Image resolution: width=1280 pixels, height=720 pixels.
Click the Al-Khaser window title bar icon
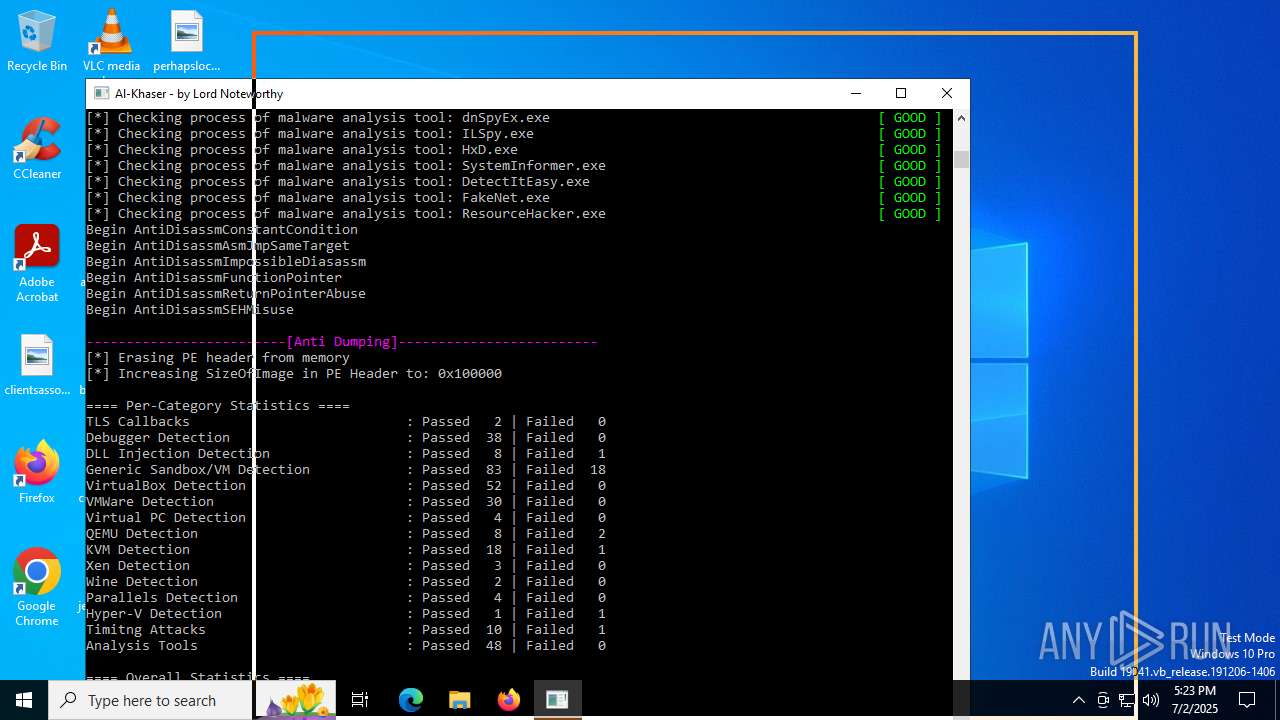[101, 93]
